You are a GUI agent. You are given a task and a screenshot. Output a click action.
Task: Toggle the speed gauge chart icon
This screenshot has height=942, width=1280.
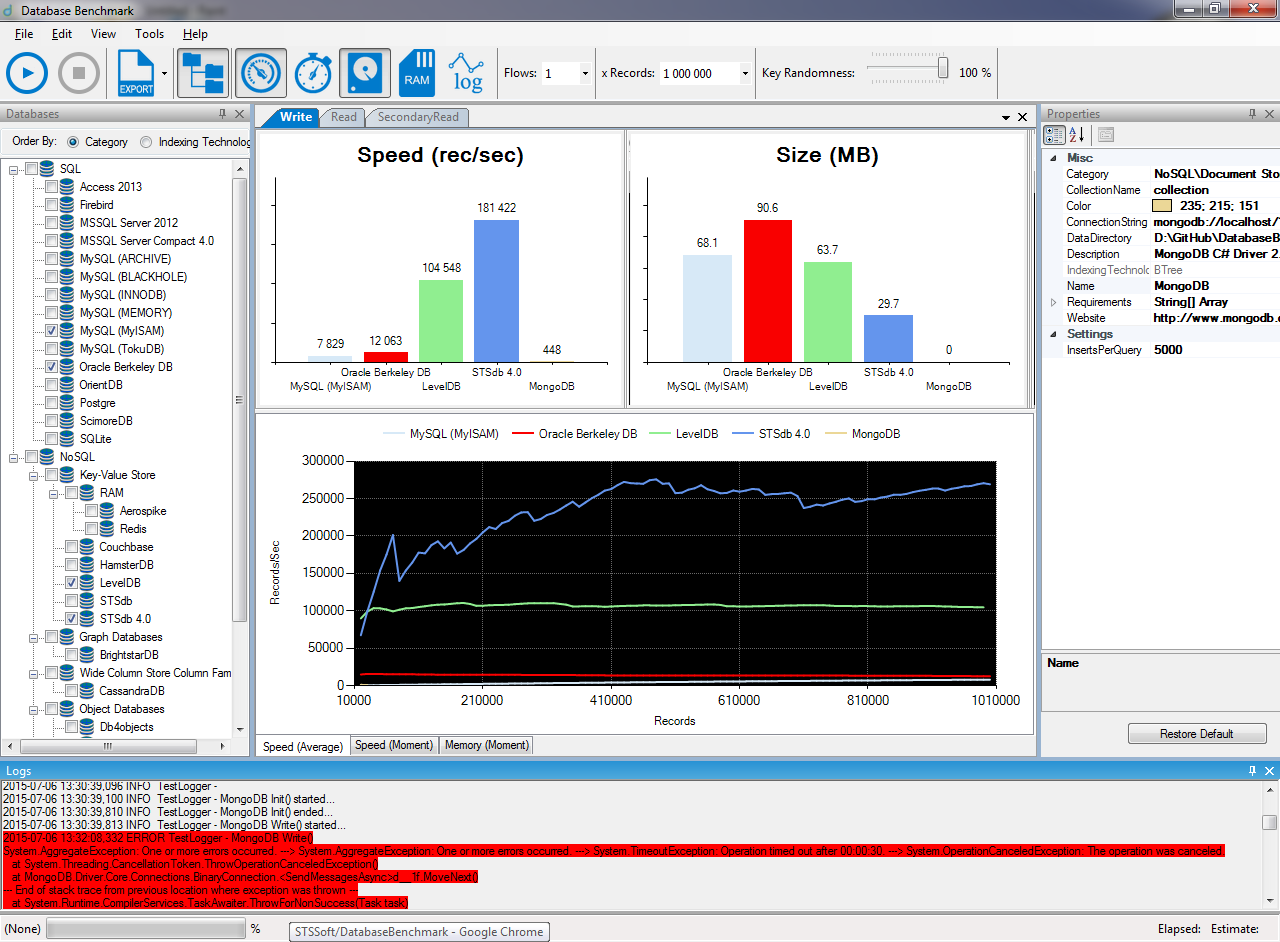(261, 73)
